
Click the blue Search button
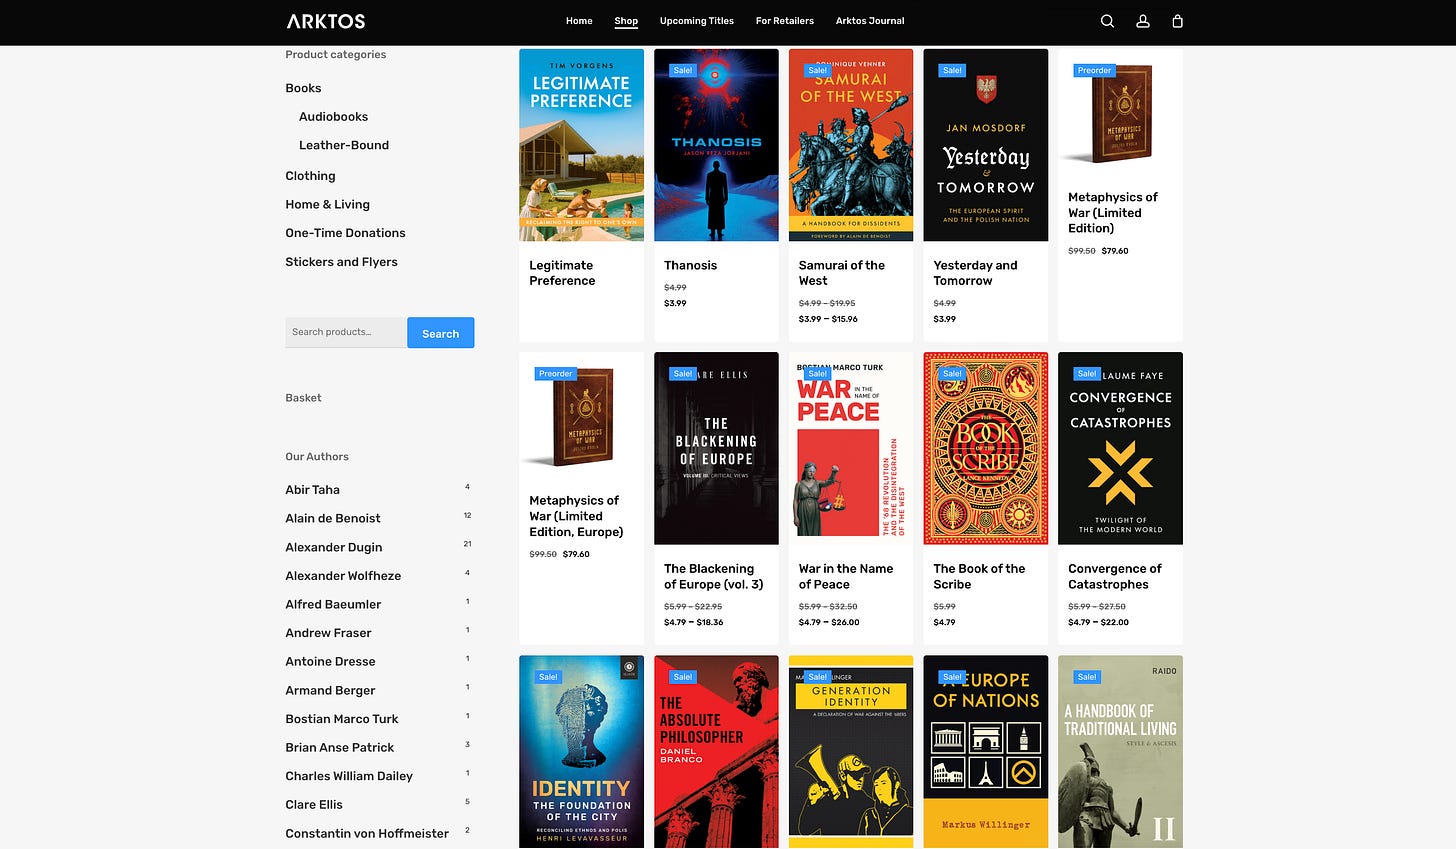coord(440,333)
